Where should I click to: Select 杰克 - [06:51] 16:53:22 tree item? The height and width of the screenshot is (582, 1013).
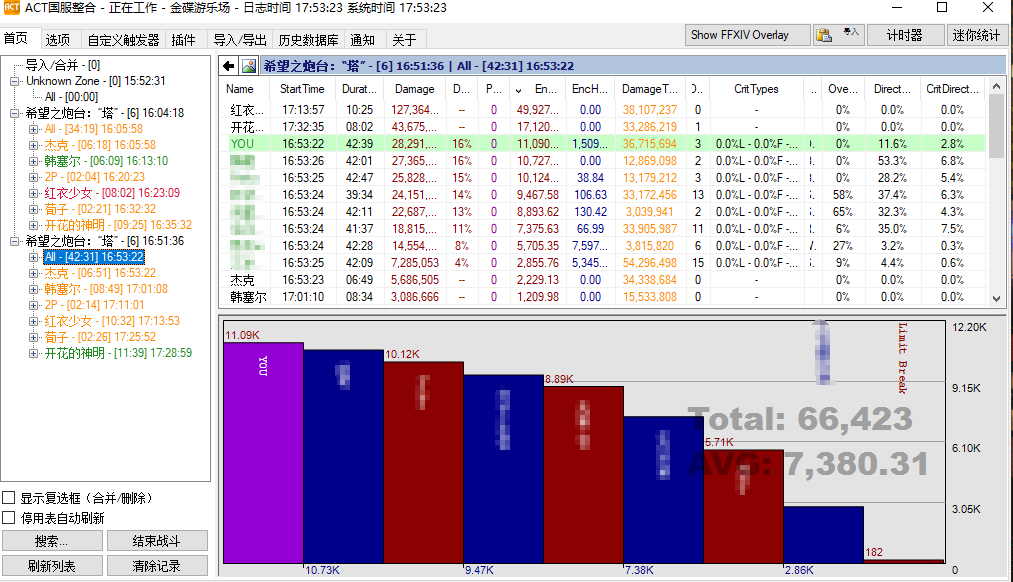100,273
